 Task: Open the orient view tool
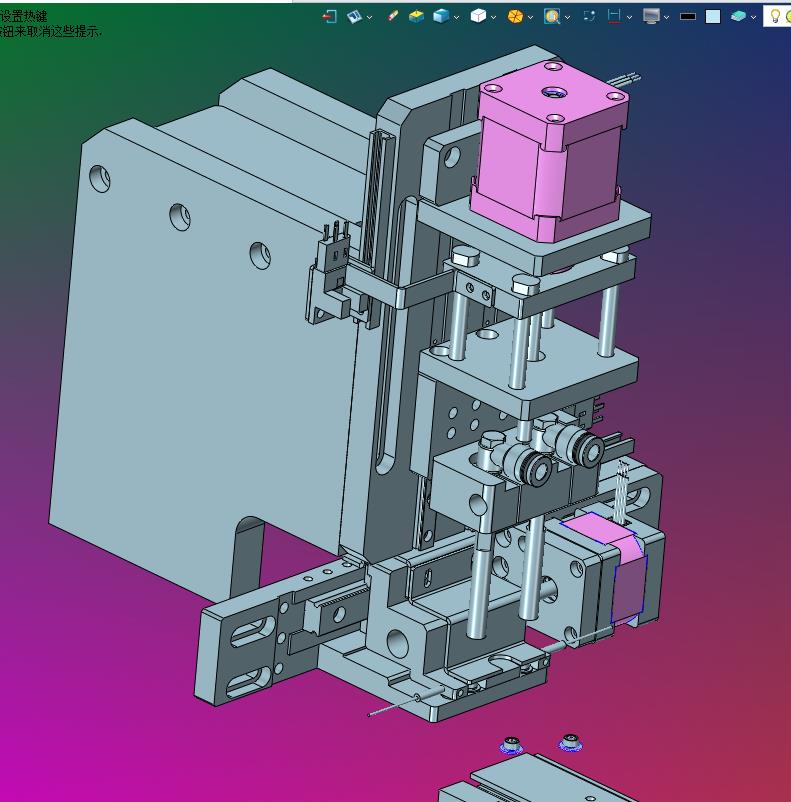point(354,17)
